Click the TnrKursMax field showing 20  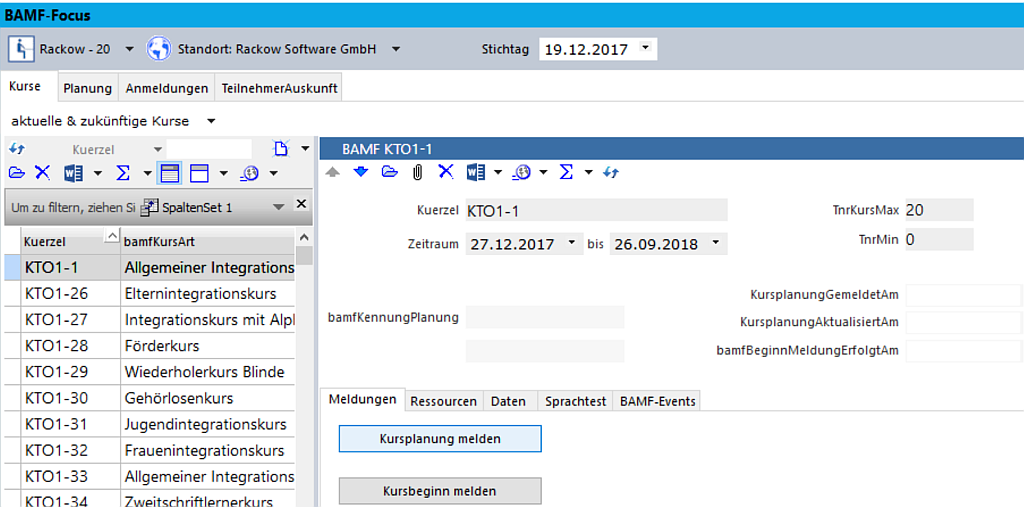(x=939, y=210)
